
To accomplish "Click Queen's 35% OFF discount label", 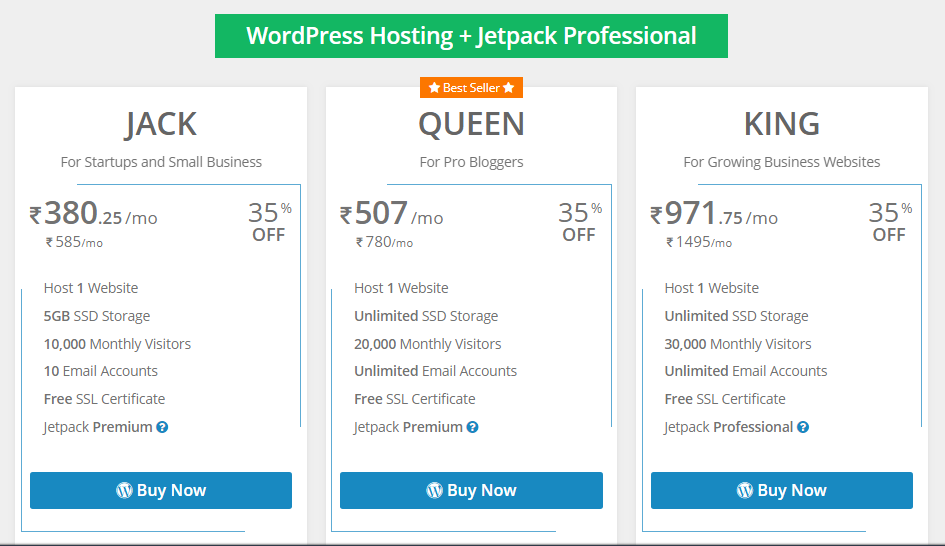I will (580, 222).
